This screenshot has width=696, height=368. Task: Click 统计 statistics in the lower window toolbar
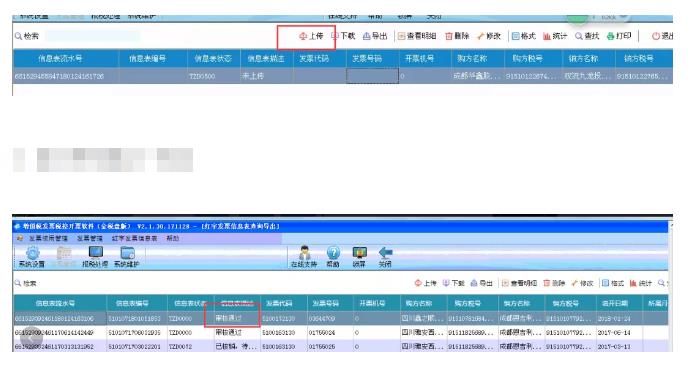(x=641, y=283)
